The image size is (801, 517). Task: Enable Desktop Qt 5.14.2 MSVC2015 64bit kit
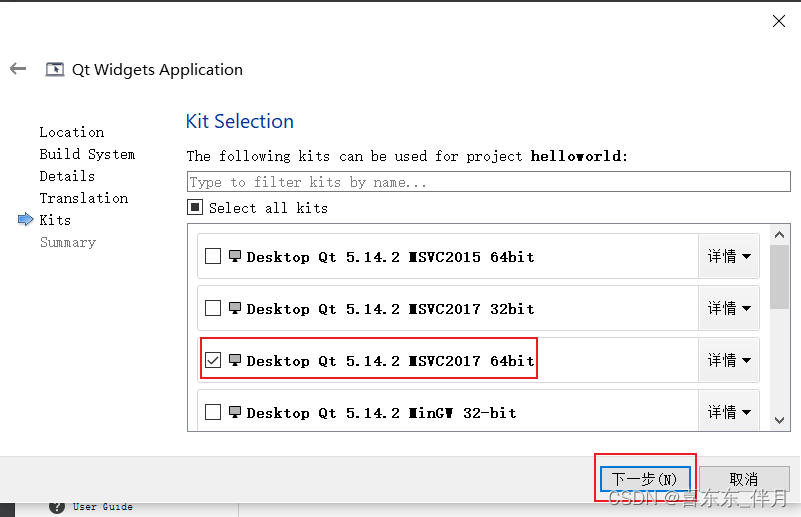213,256
